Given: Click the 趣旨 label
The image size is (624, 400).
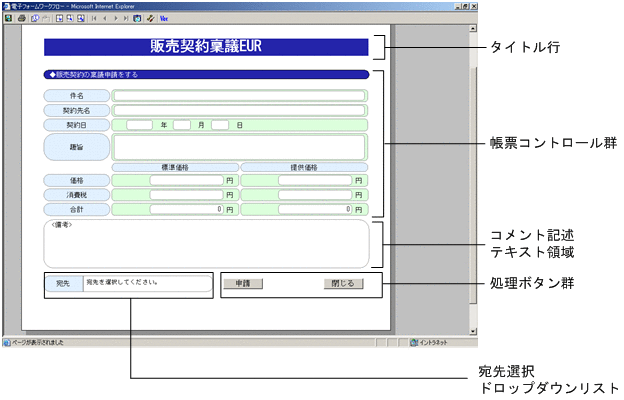Looking at the screenshot, I should pyautogui.click(x=76, y=147).
